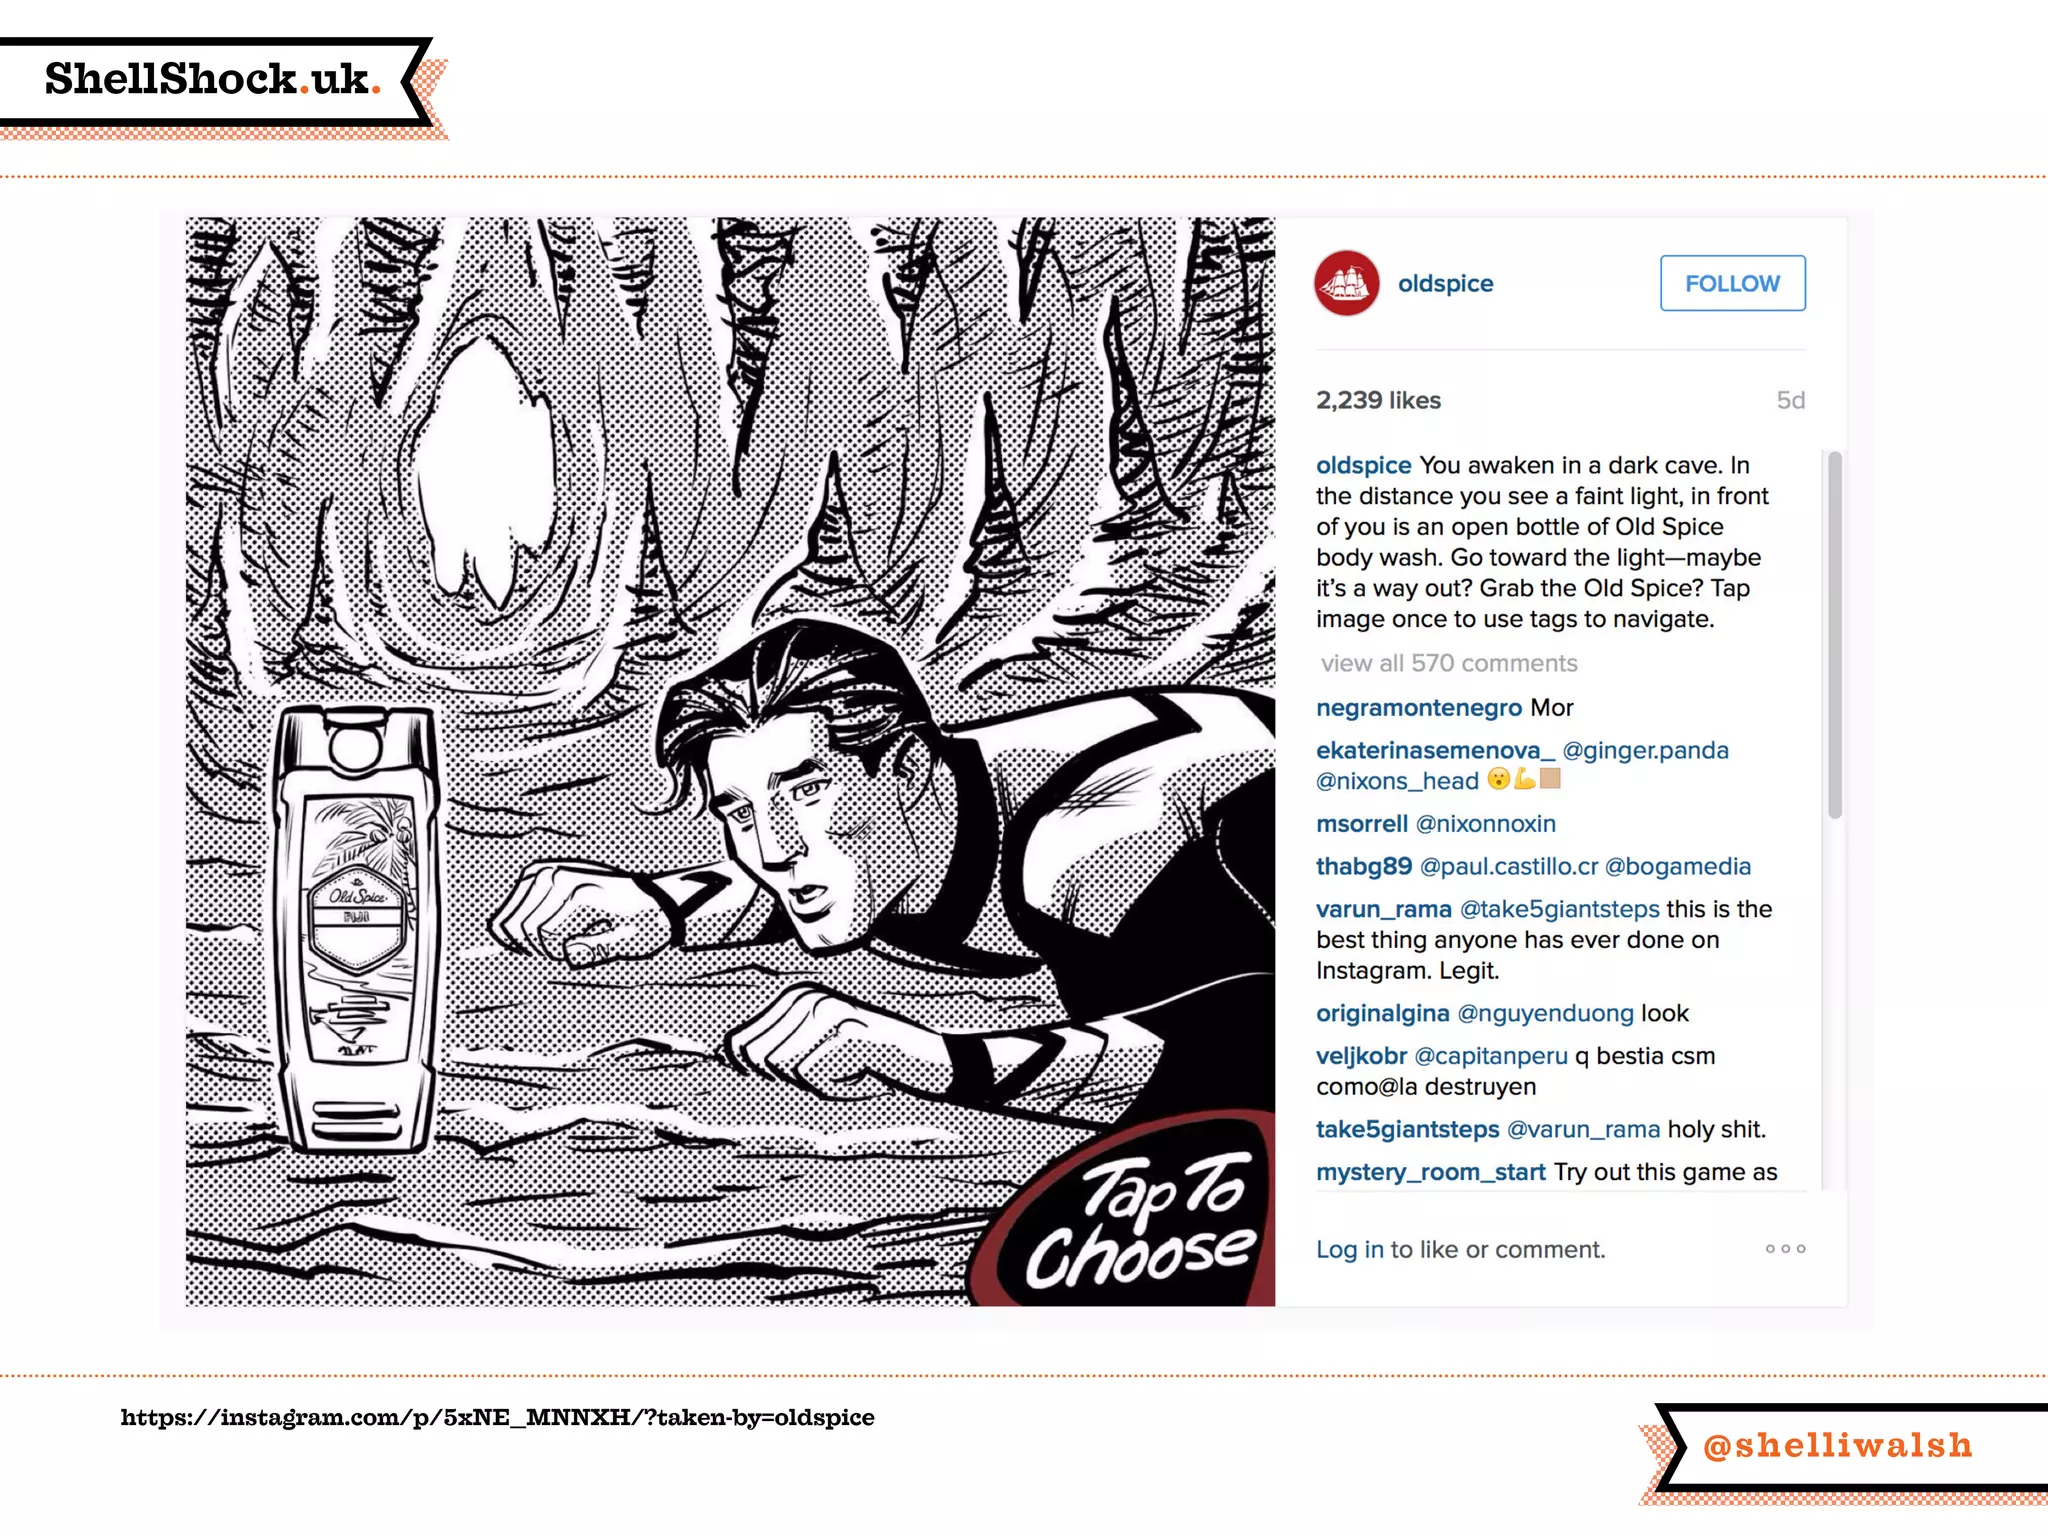
Task: Open negramontenegro's profile
Action: point(1418,708)
